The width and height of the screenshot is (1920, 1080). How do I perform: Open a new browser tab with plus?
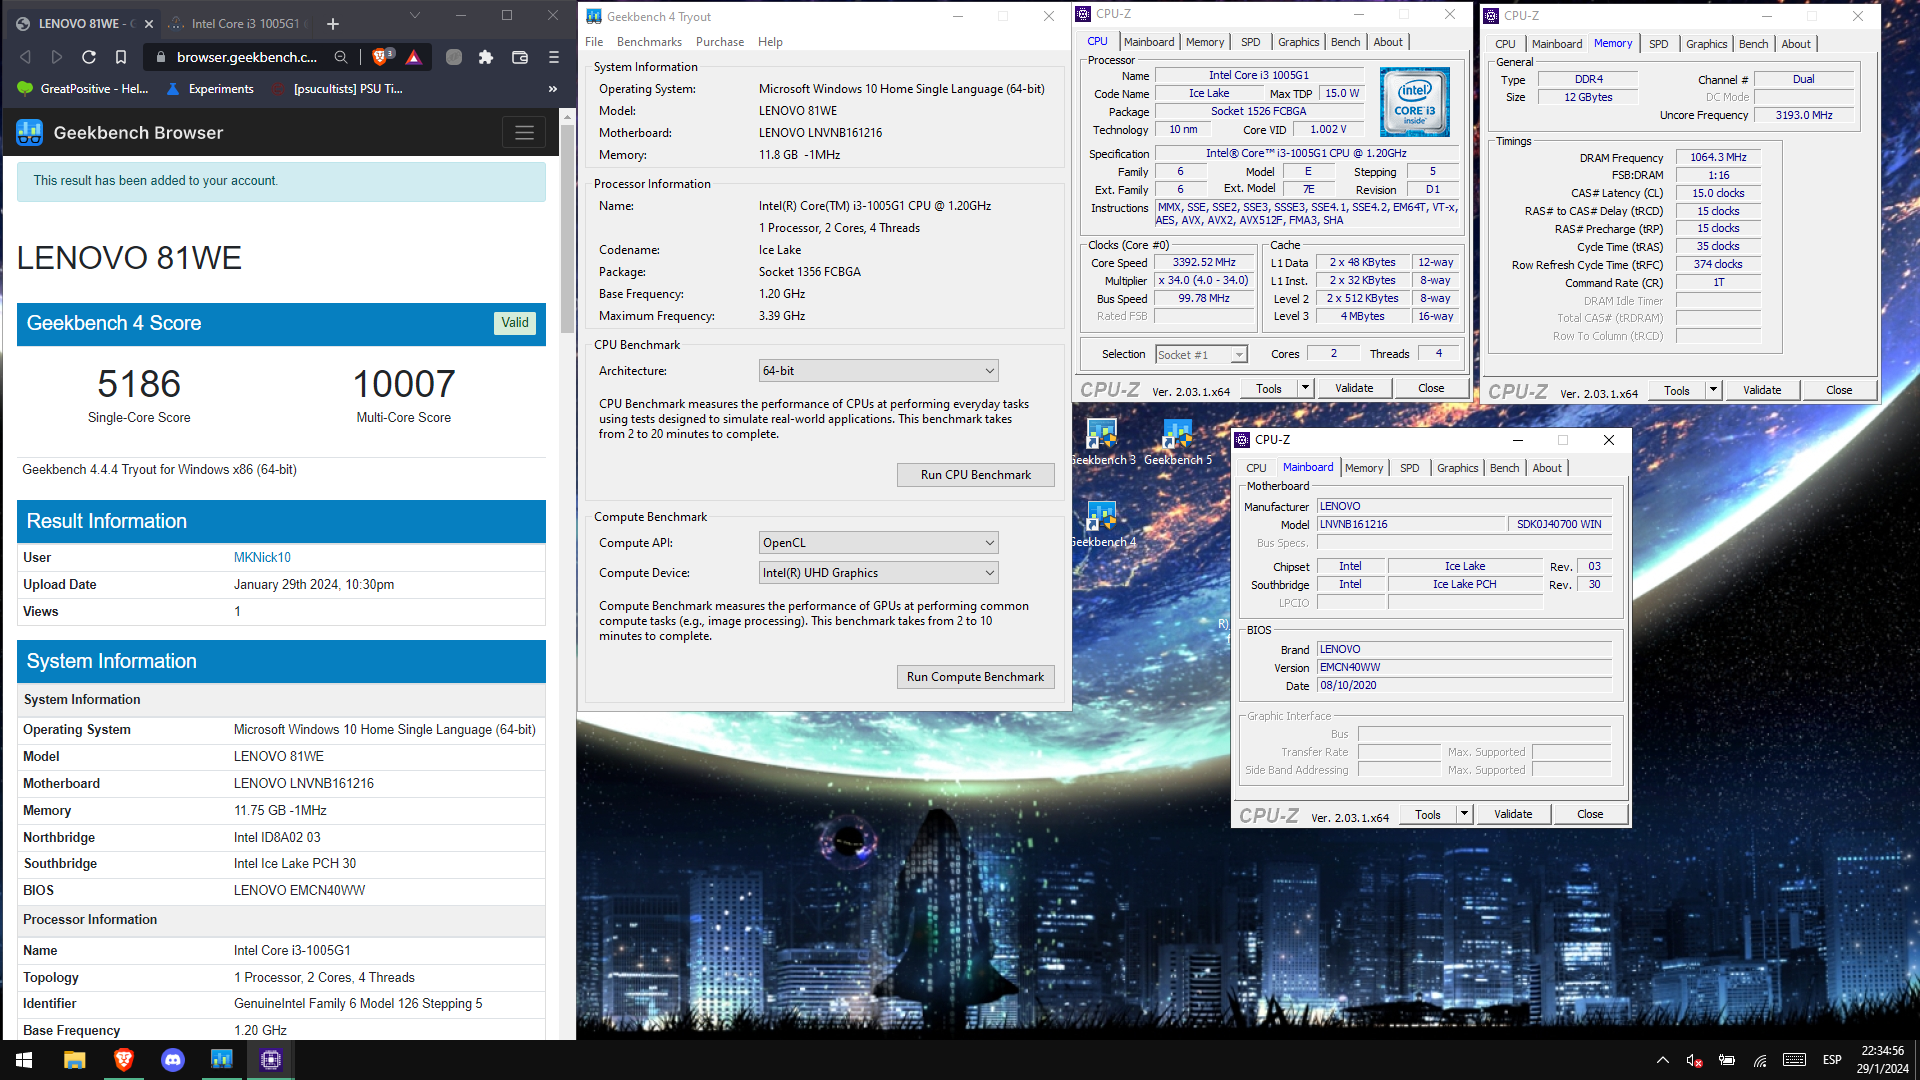click(333, 23)
